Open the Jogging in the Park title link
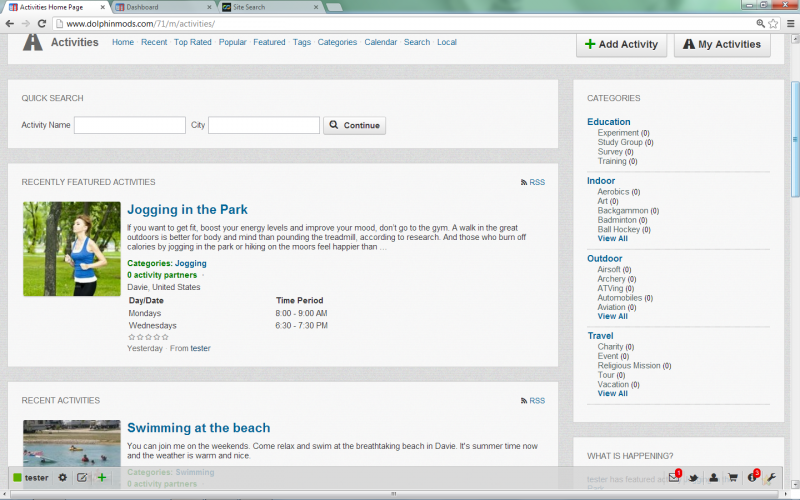Viewport: 800px width, 500px height. (x=187, y=210)
